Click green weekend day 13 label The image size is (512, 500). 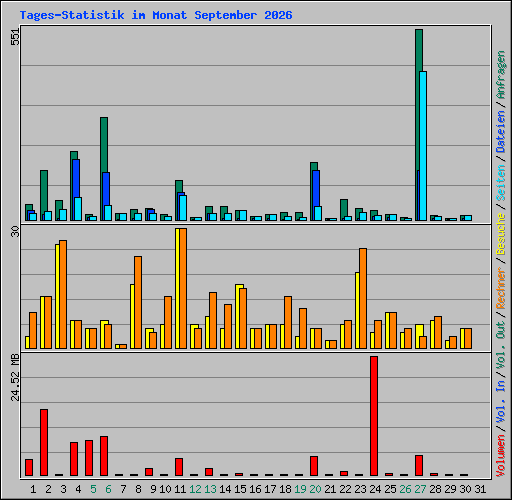210,489
